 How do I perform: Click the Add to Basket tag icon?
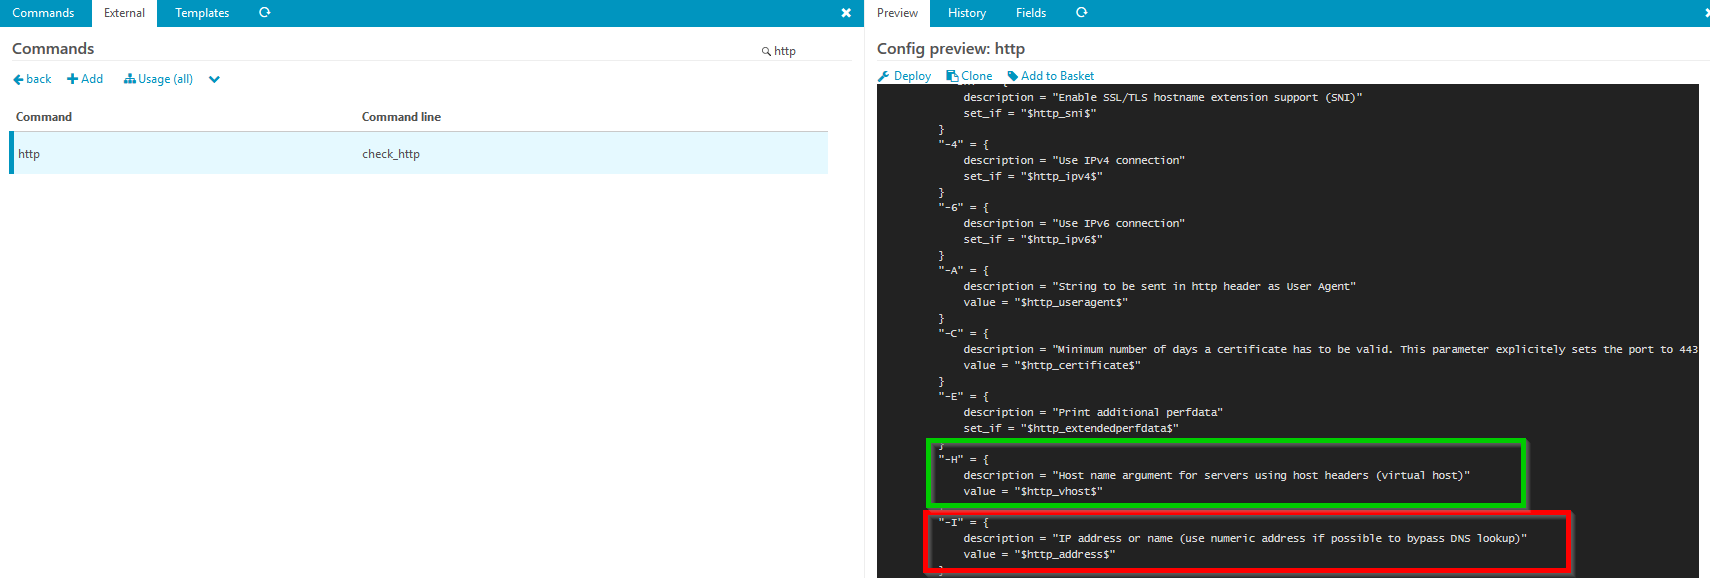click(1012, 76)
